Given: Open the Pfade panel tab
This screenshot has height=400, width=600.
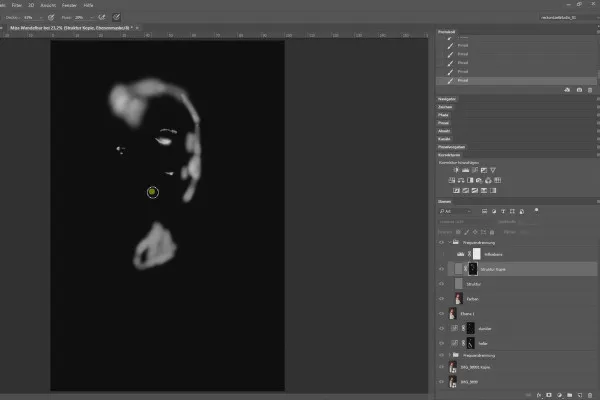Looking at the screenshot, I should 443,115.
